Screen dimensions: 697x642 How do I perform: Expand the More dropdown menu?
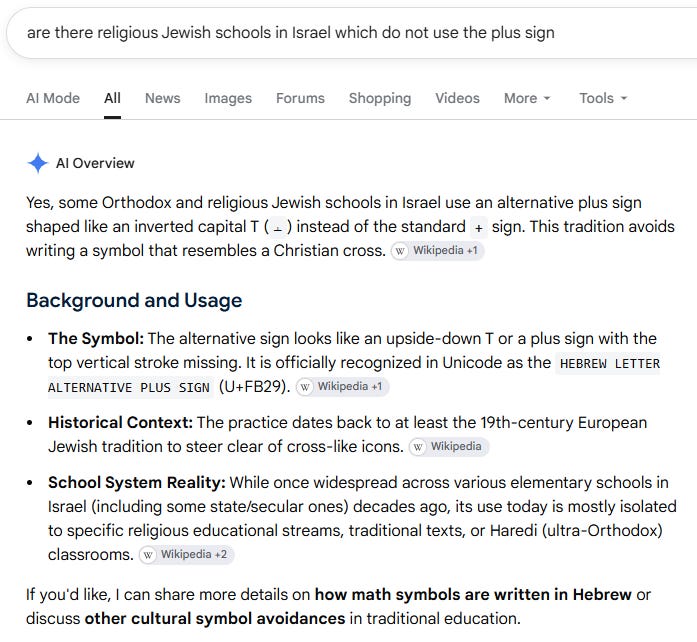coord(527,98)
